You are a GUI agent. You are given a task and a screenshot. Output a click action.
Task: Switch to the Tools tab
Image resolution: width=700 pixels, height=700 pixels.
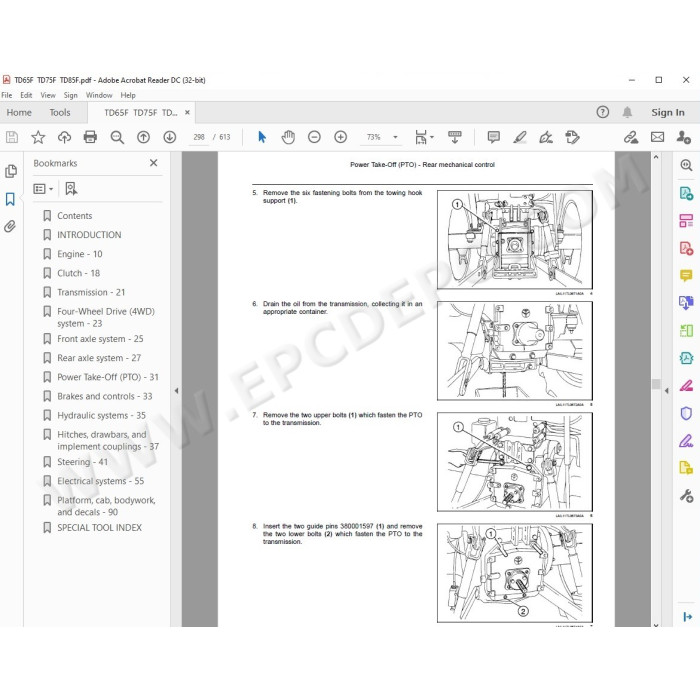(60, 112)
